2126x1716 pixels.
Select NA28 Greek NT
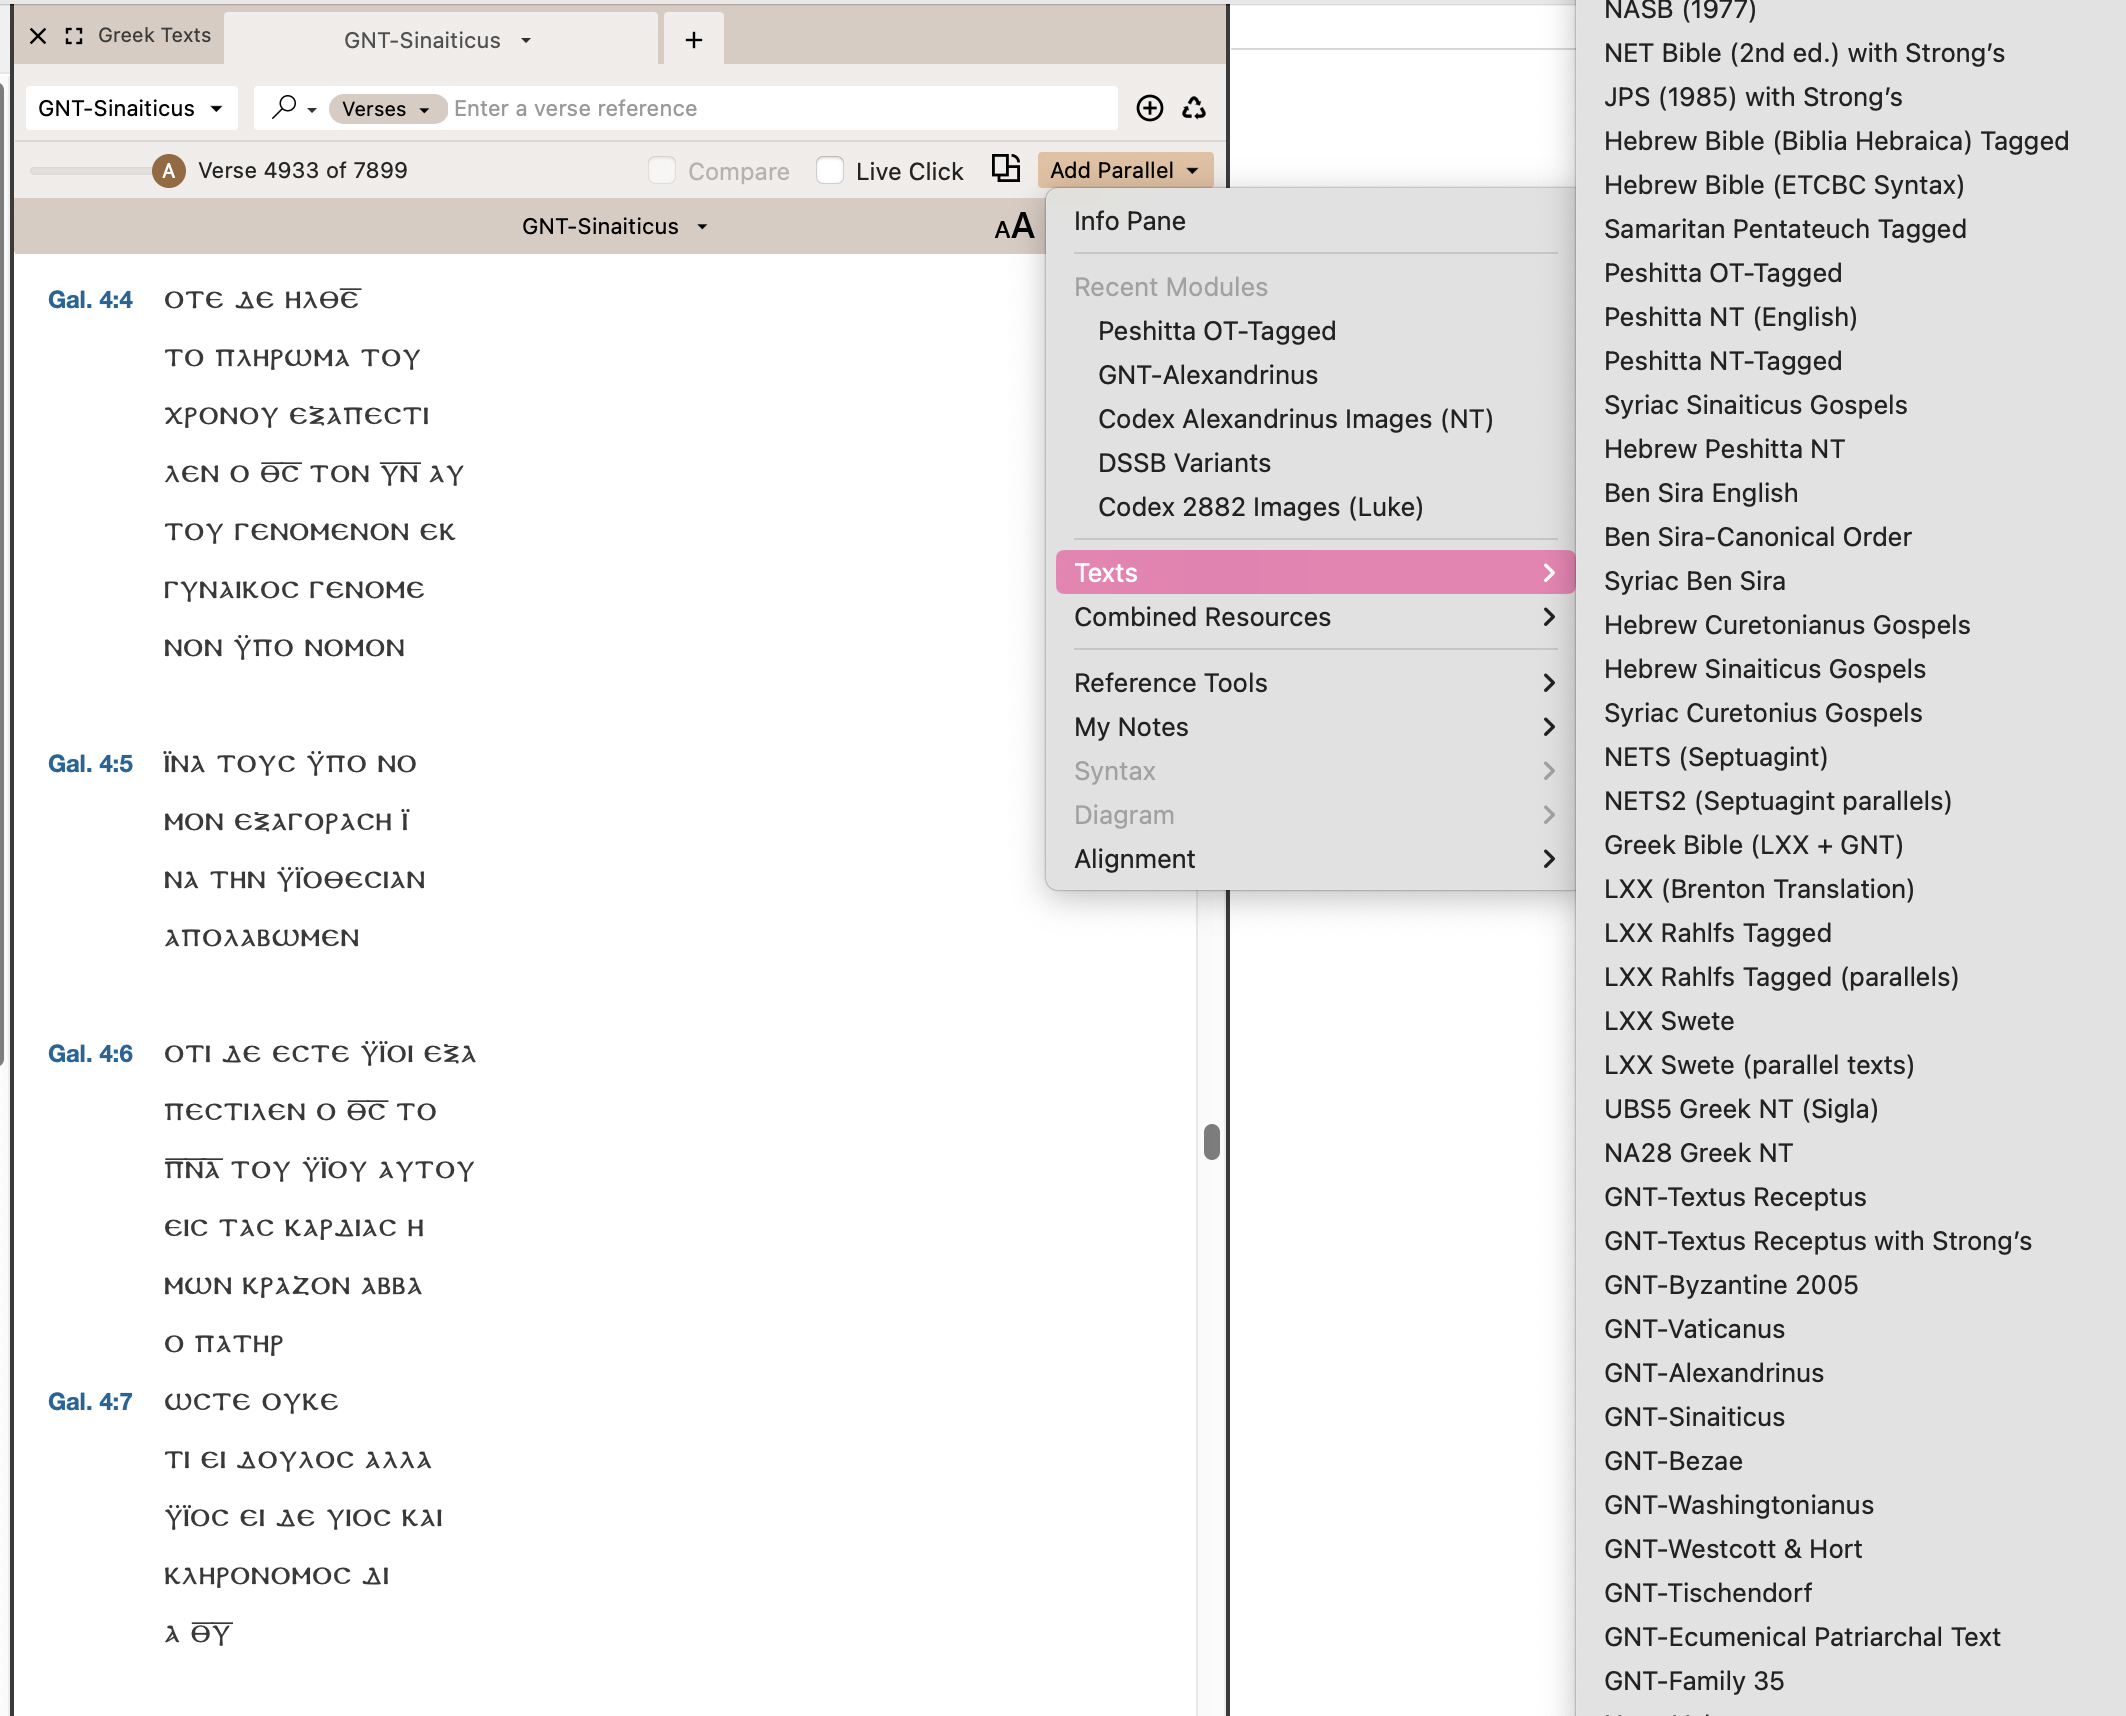[x=1698, y=1153]
